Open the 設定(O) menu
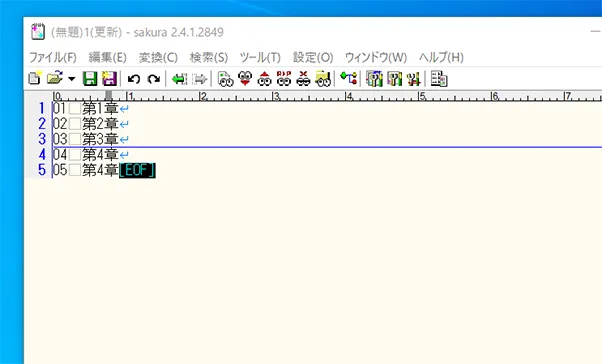Image resolution: width=602 pixels, height=364 pixels. click(313, 58)
